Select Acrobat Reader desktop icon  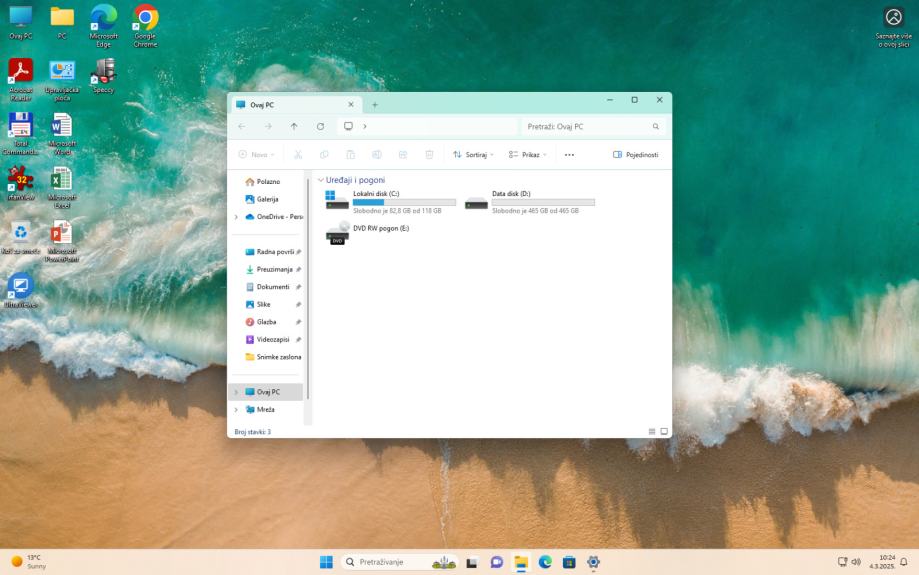(21, 80)
